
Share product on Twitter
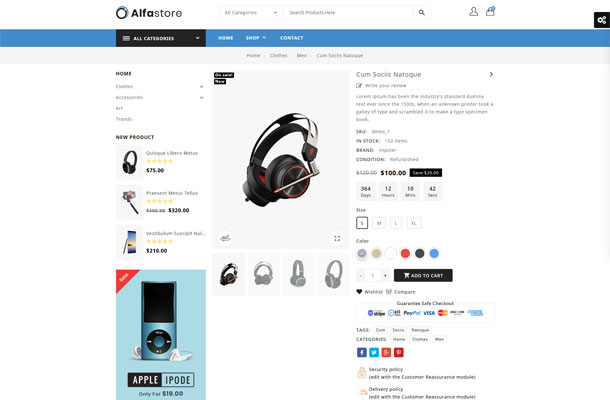[x=374, y=353]
